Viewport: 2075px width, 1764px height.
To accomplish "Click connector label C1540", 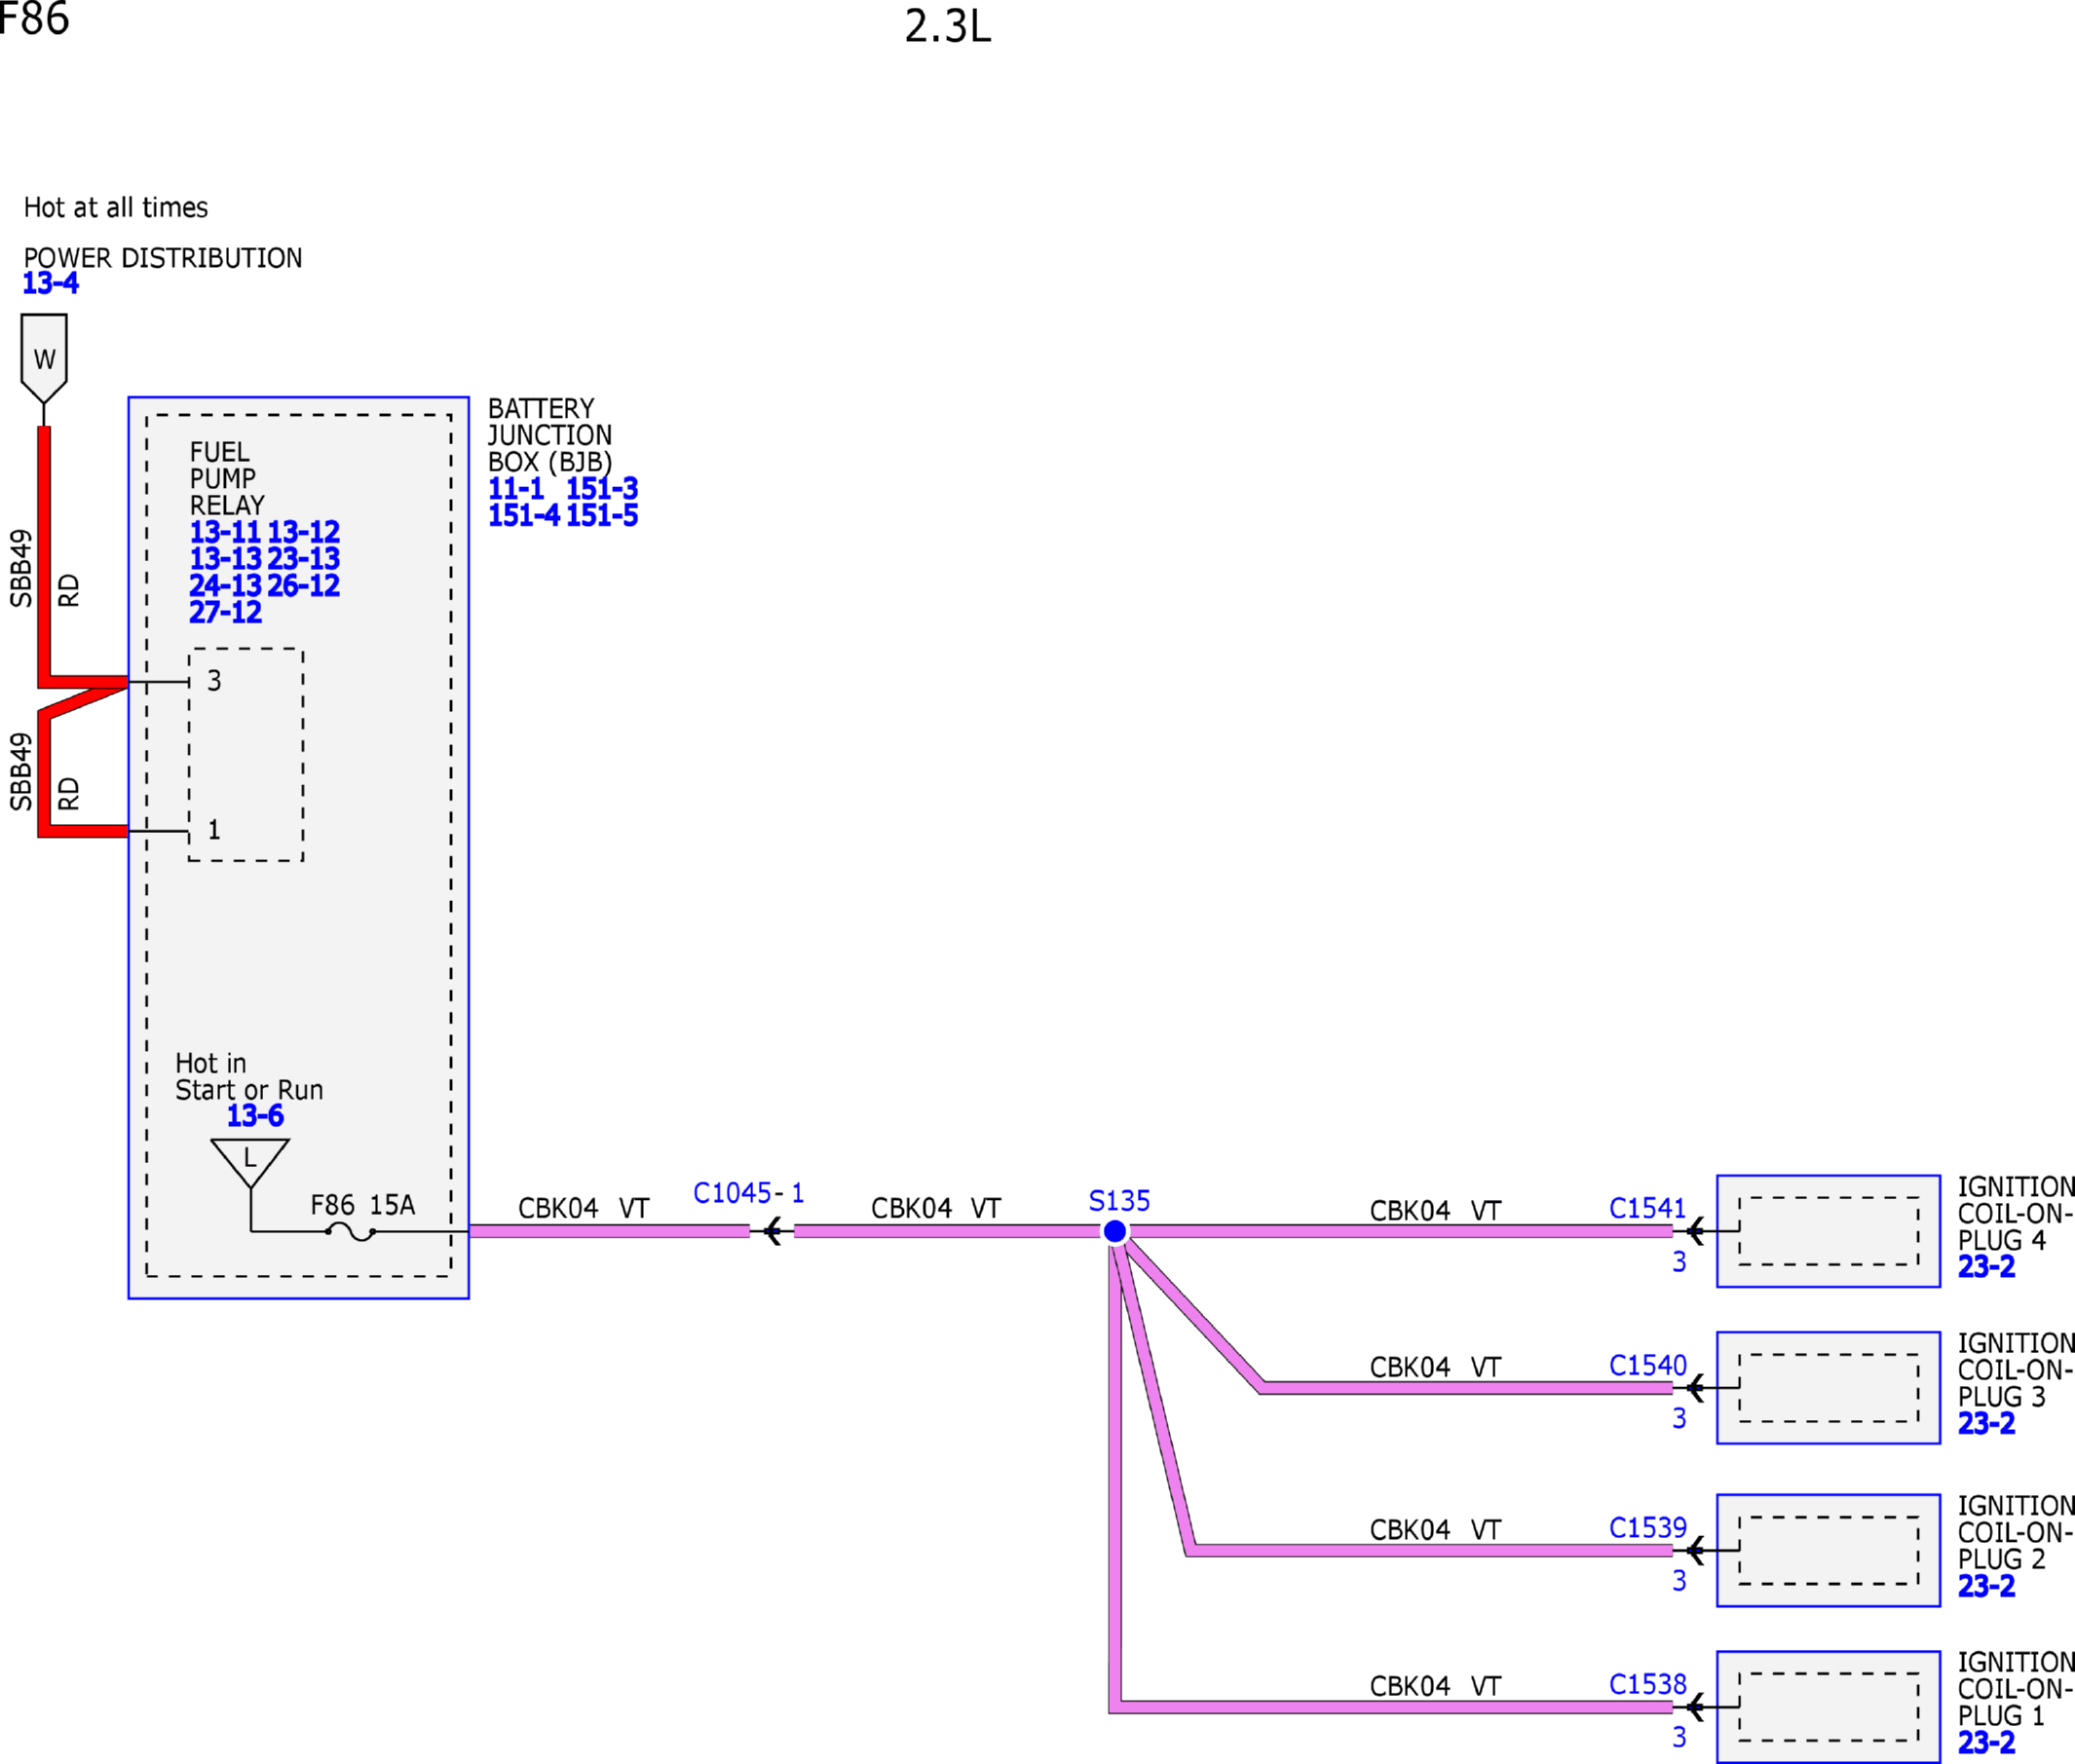I will click(x=1648, y=1366).
